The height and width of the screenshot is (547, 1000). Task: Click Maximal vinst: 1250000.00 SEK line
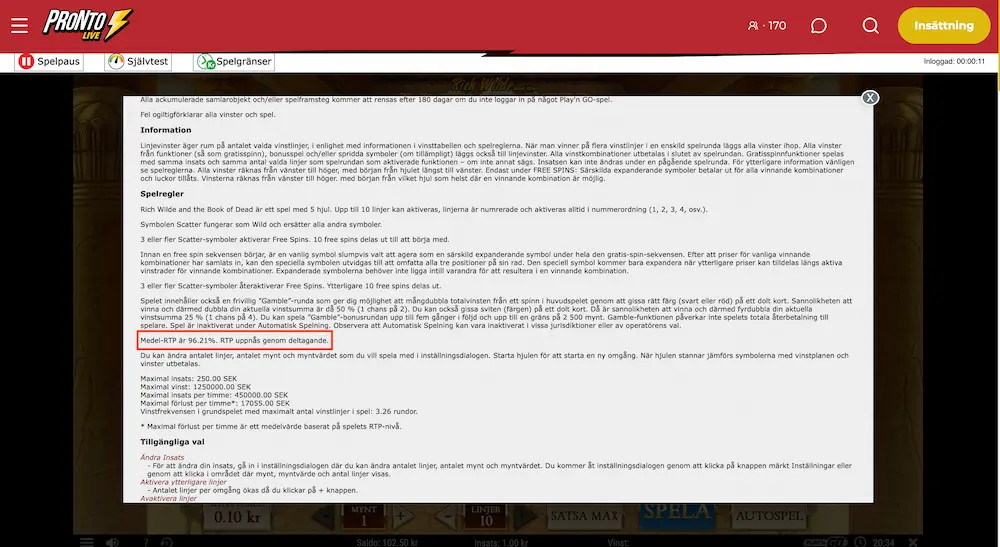(195, 387)
